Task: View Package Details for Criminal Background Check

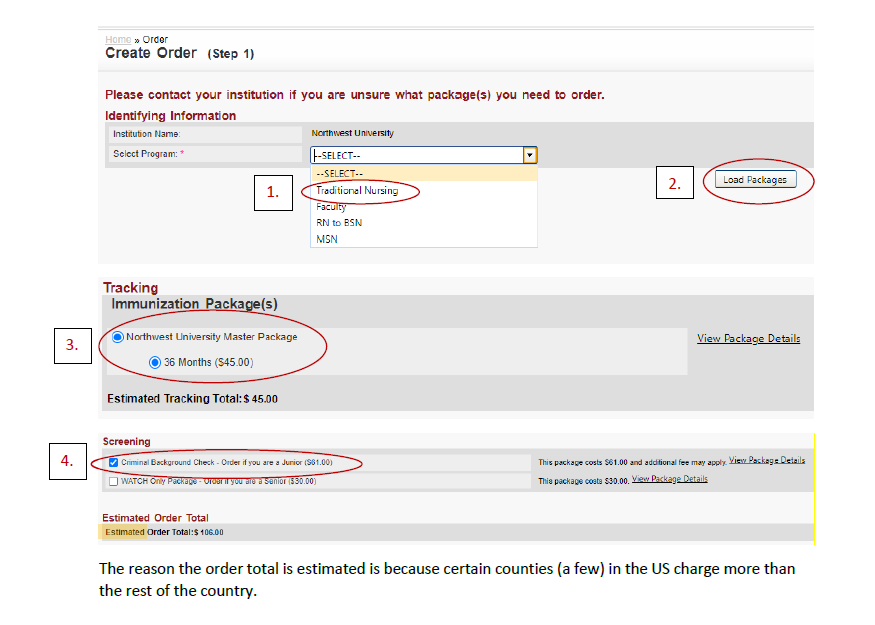Action: tap(766, 460)
